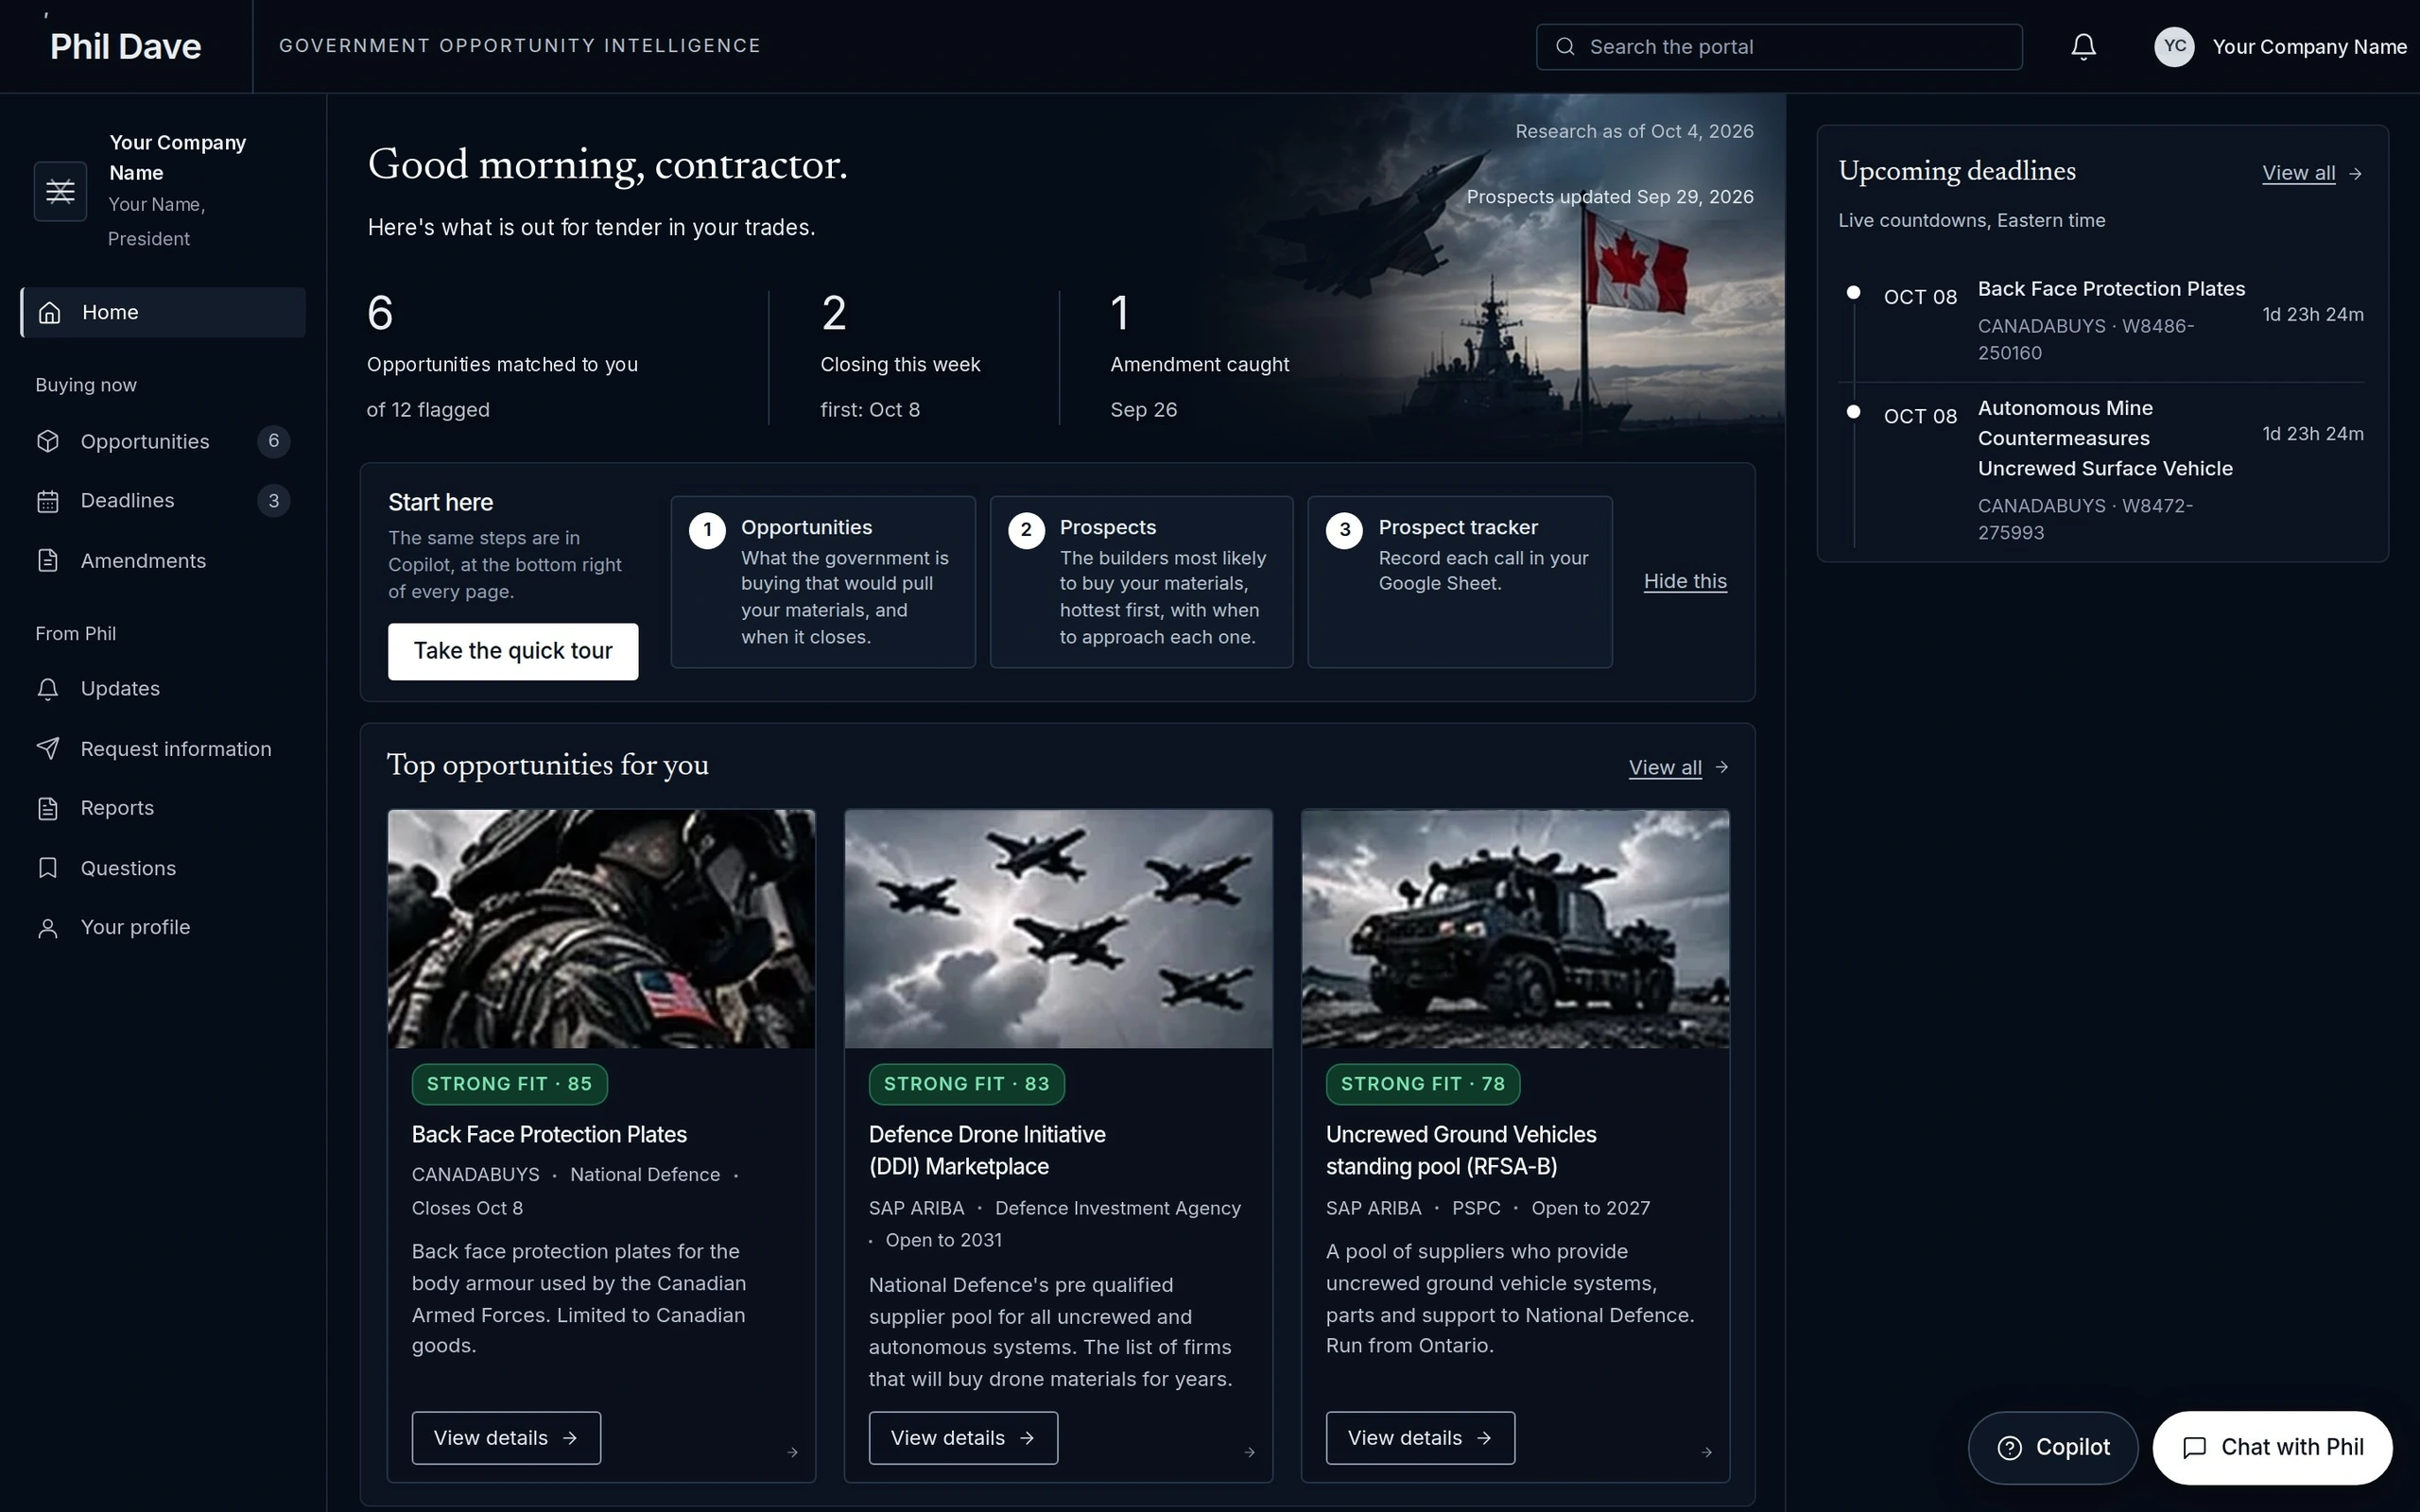The width and height of the screenshot is (2420, 1512).
Task: Go to Amendments in the sidebar
Action: [x=163, y=561]
